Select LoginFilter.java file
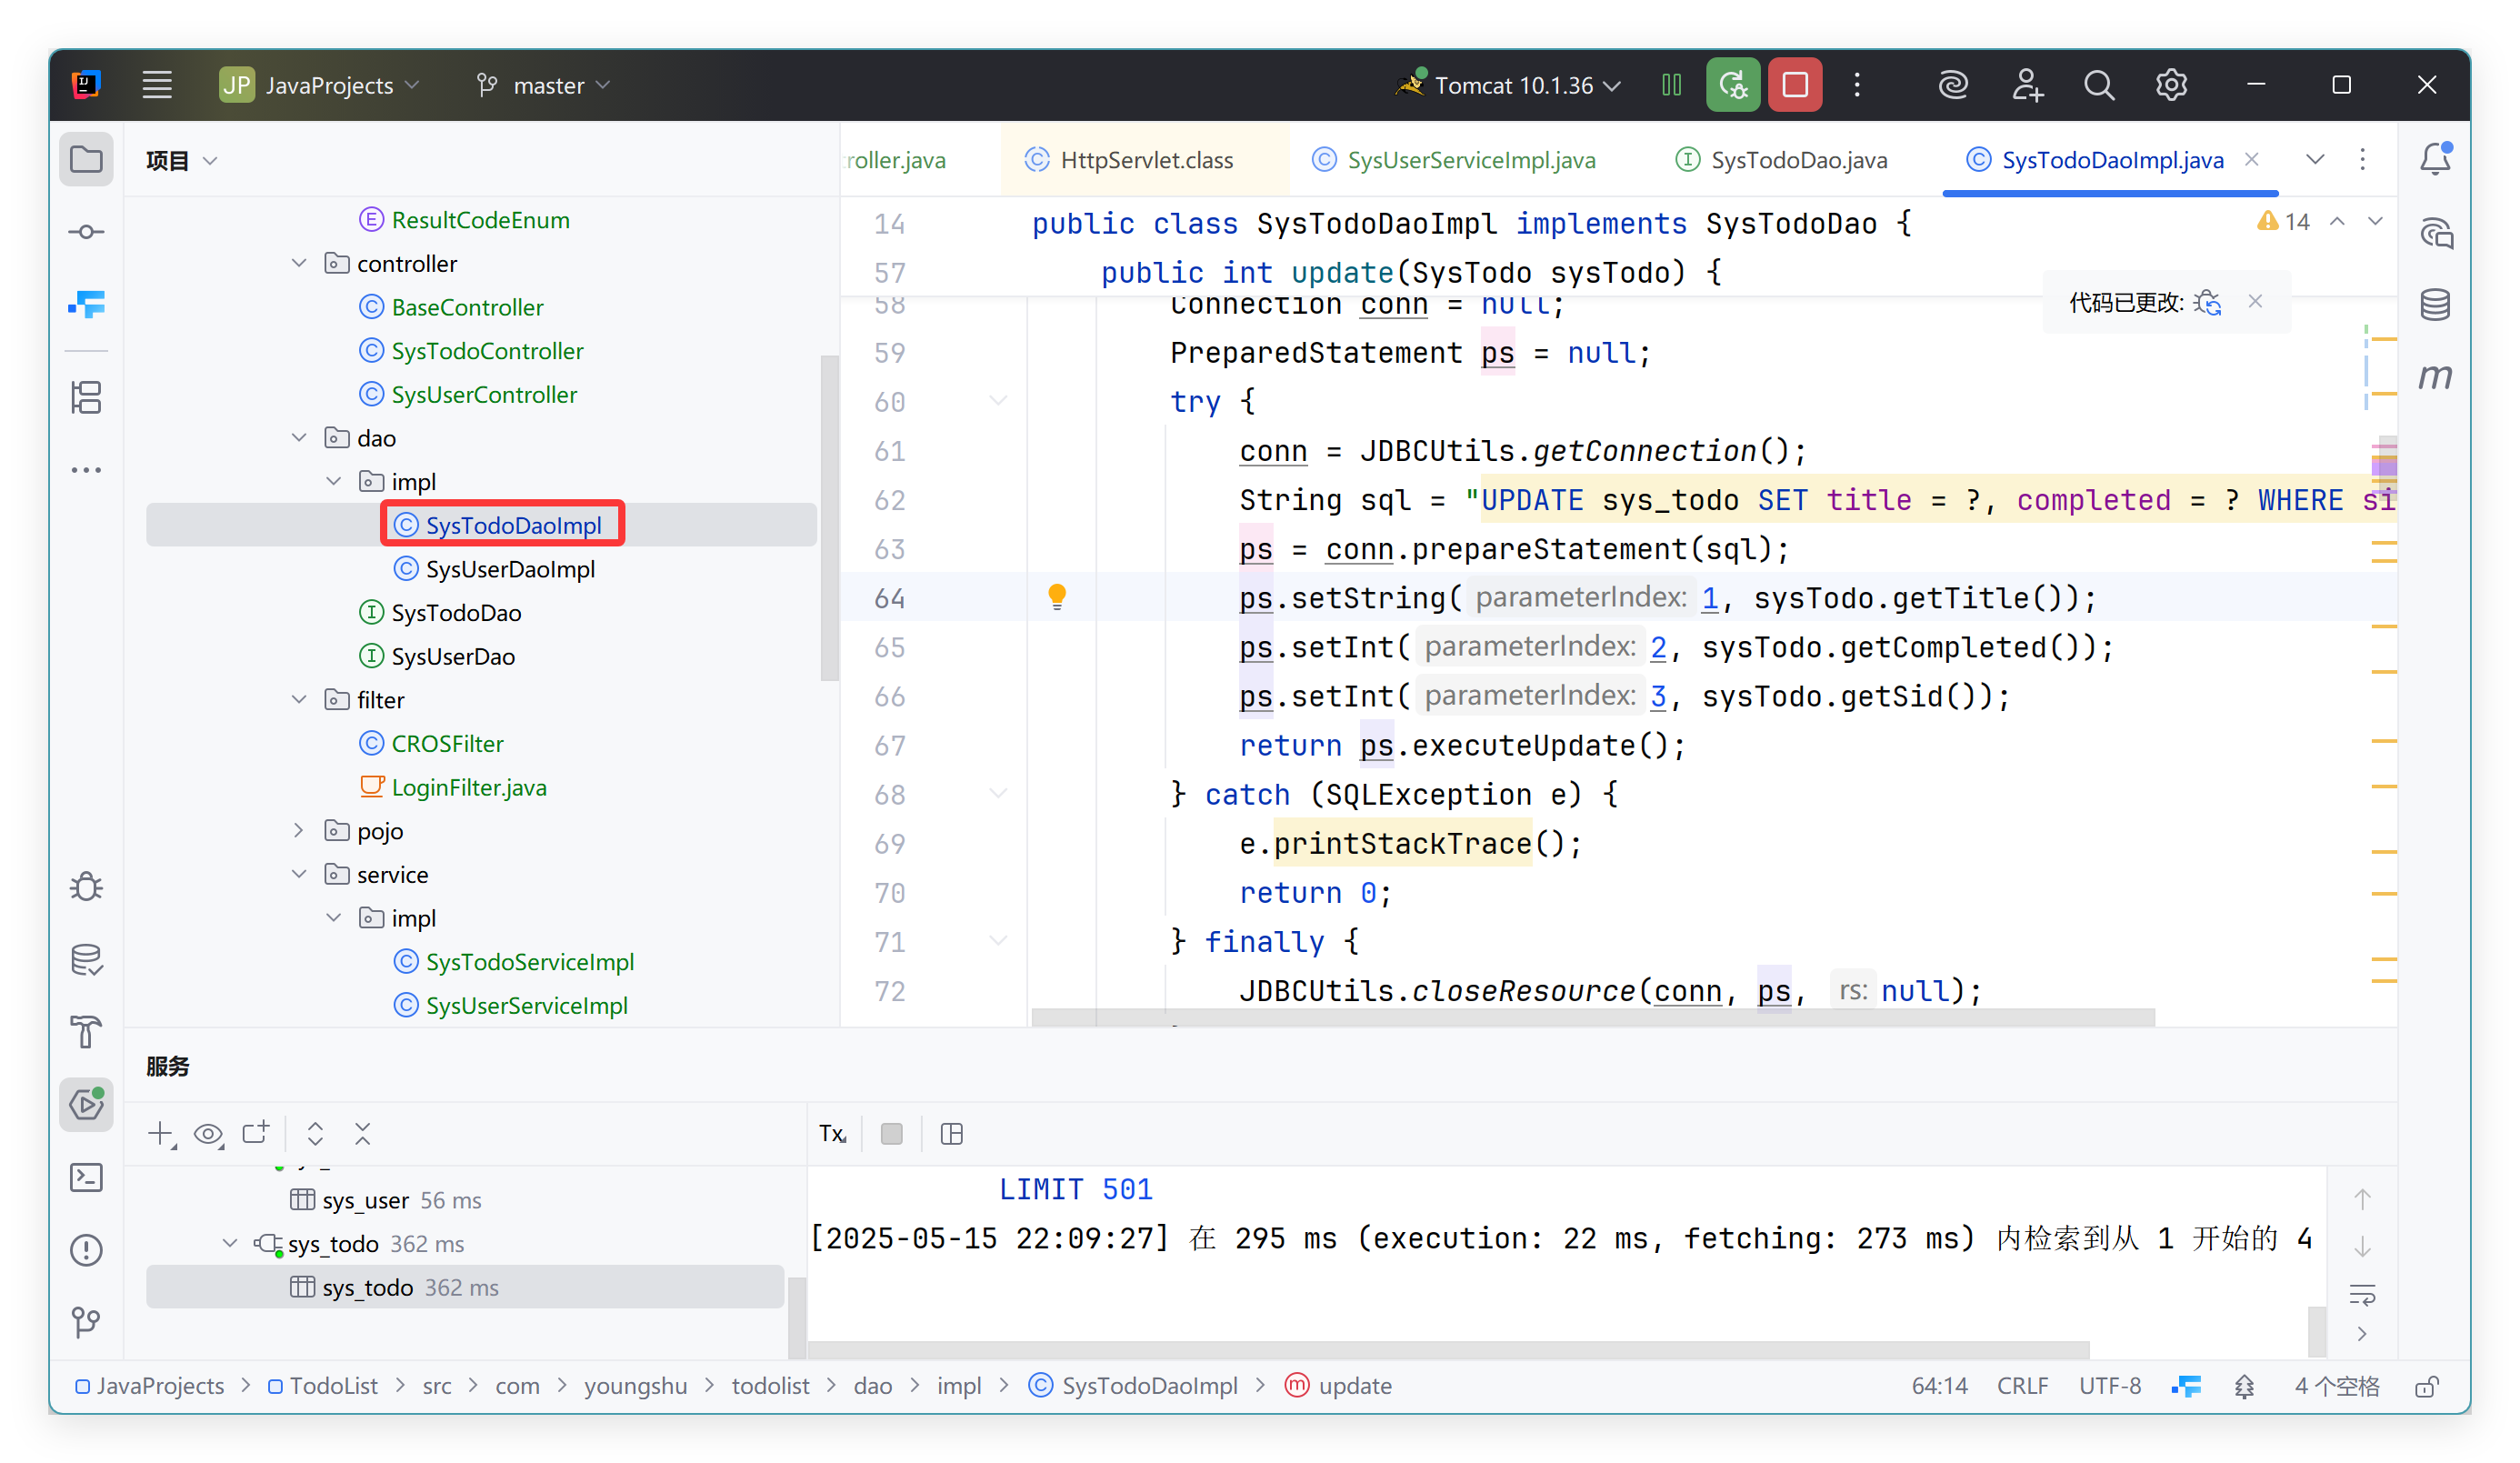 468,787
